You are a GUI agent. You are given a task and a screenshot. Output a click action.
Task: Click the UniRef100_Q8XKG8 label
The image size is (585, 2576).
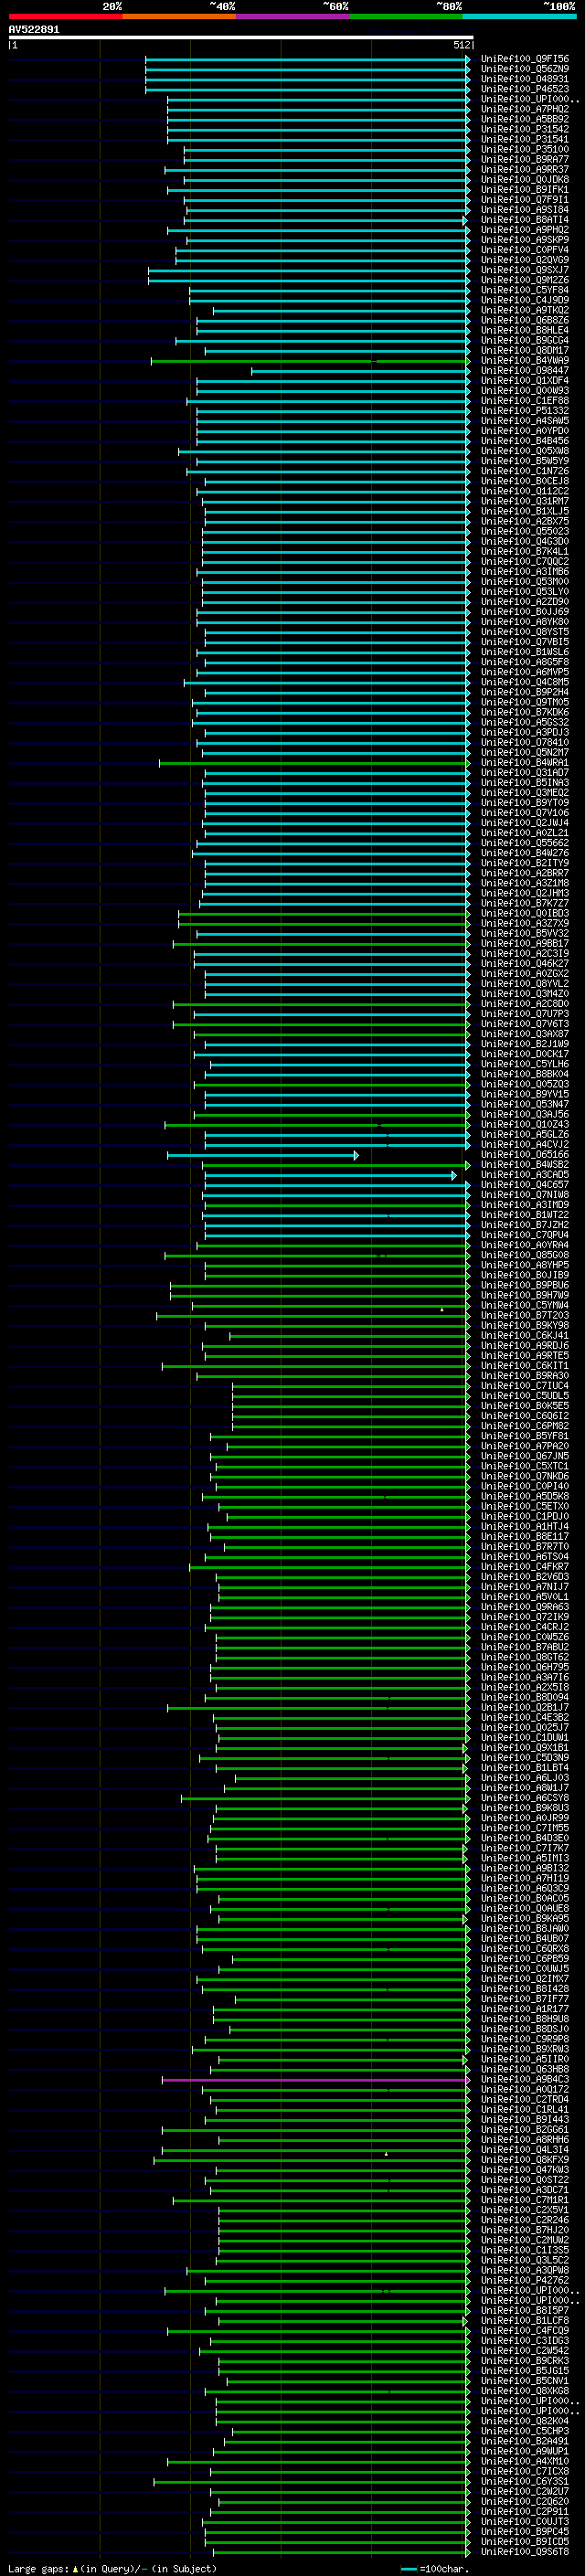[x=524, y=2391]
